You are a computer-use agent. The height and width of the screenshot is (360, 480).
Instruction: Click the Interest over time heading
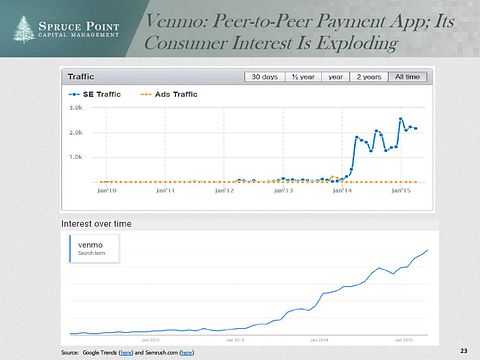(x=96, y=224)
